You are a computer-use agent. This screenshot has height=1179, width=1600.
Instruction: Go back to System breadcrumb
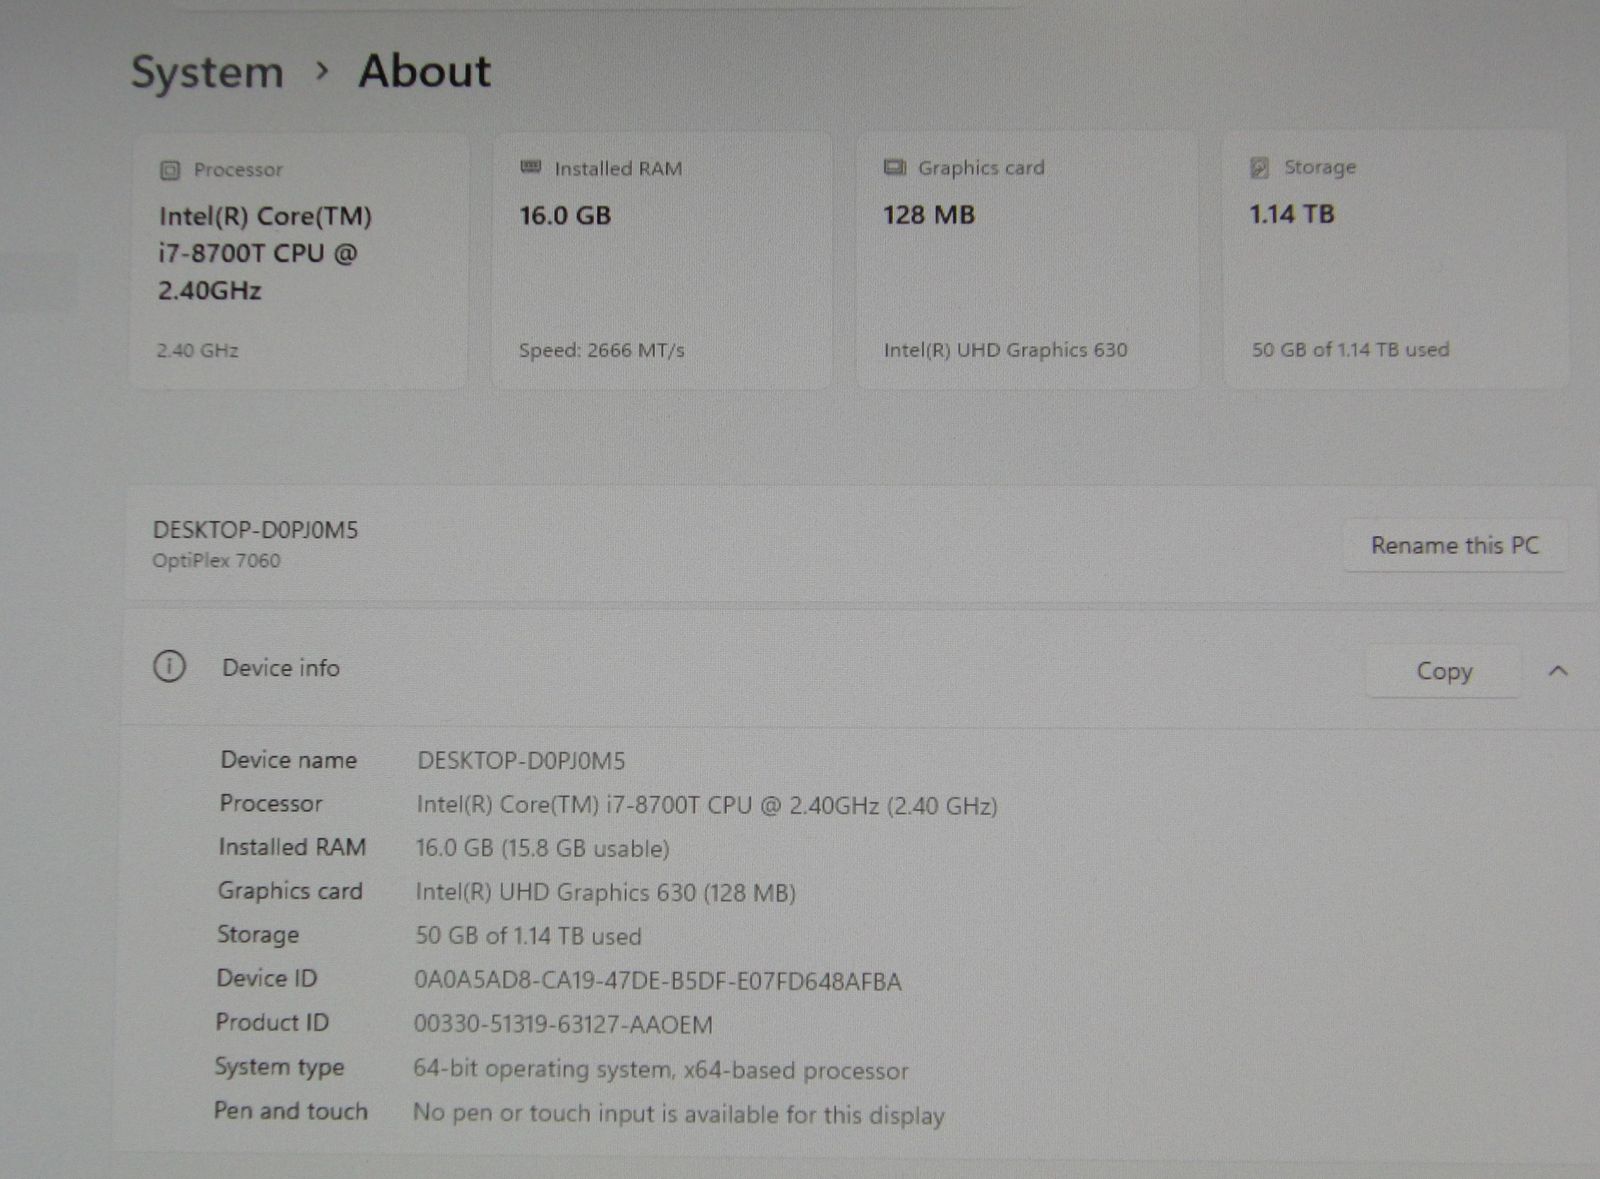[x=208, y=72]
